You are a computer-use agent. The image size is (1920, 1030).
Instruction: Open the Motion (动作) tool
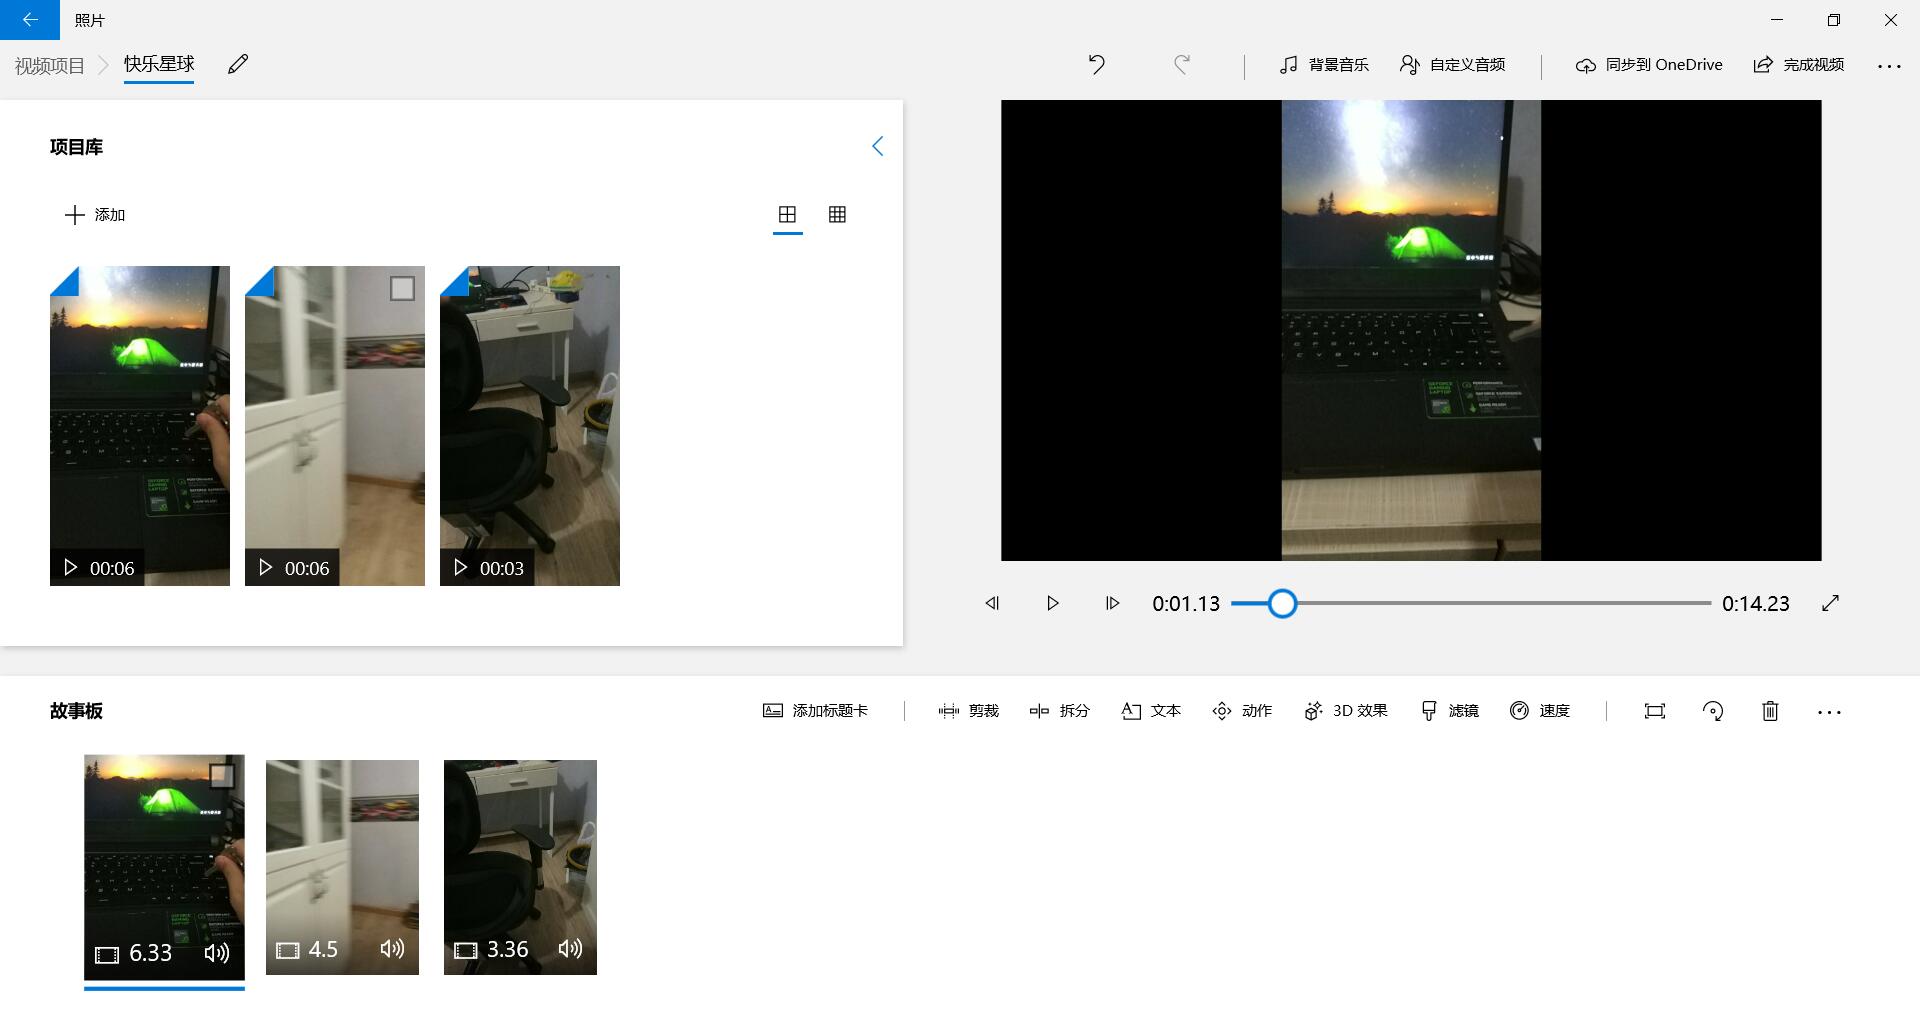click(1242, 711)
